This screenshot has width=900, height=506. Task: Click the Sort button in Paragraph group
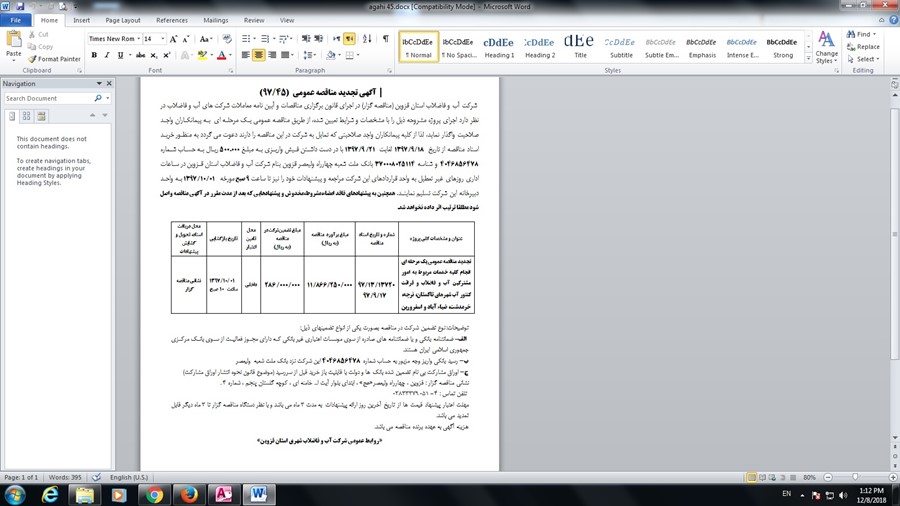pyautogui.click(x=368, y=39)
